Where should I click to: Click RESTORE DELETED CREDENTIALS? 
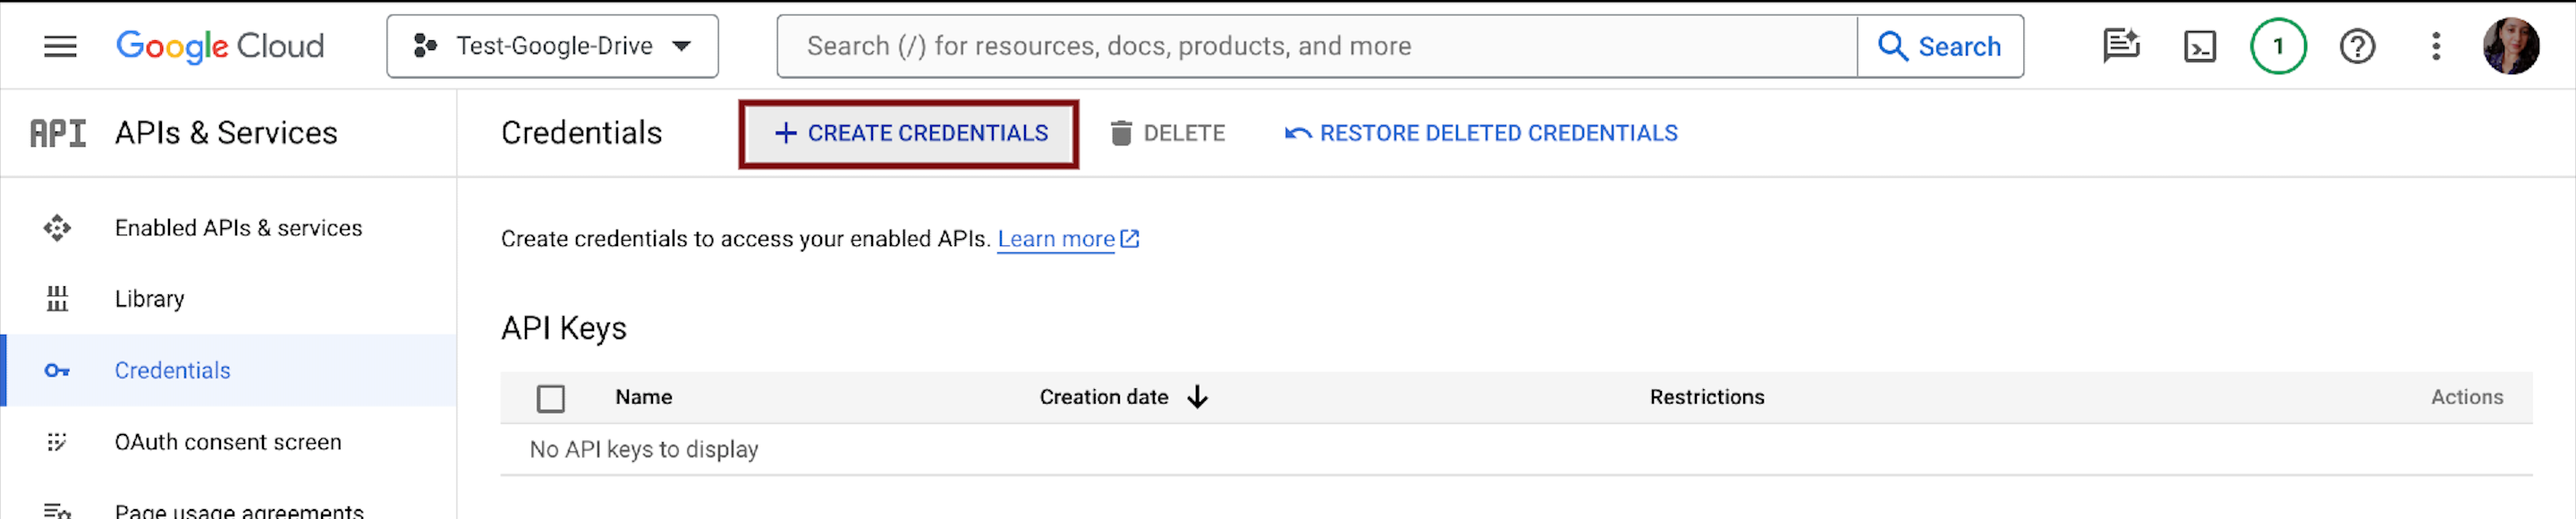[1483, 133]
